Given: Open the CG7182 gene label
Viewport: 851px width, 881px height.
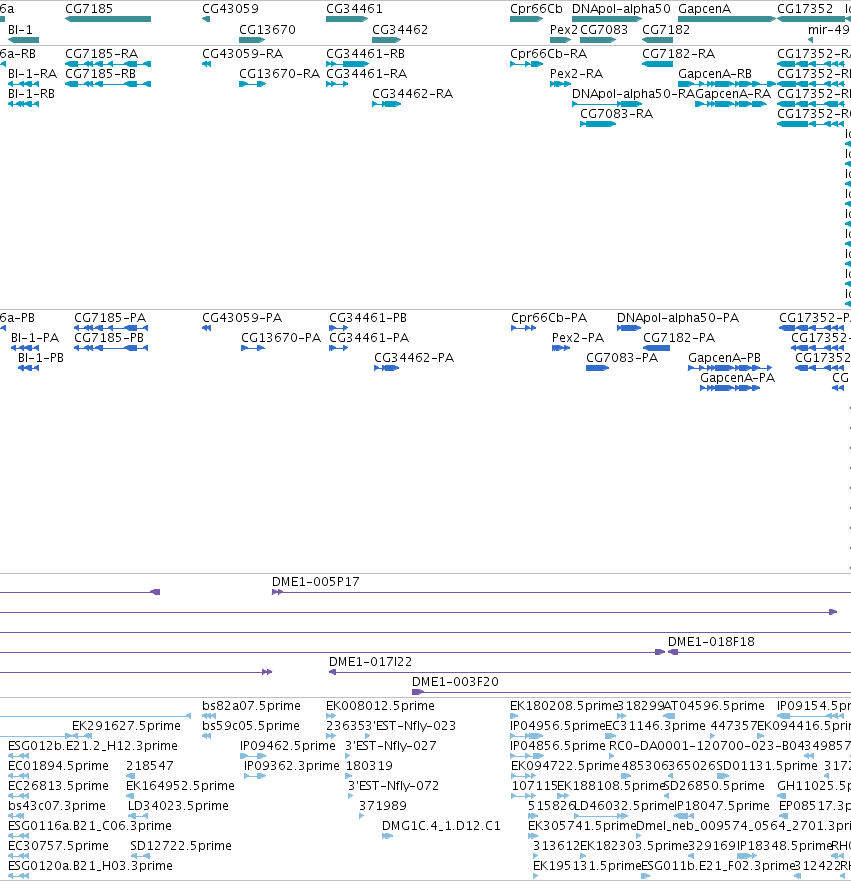Looking at the screenshot, I should (x=666, y=30).
